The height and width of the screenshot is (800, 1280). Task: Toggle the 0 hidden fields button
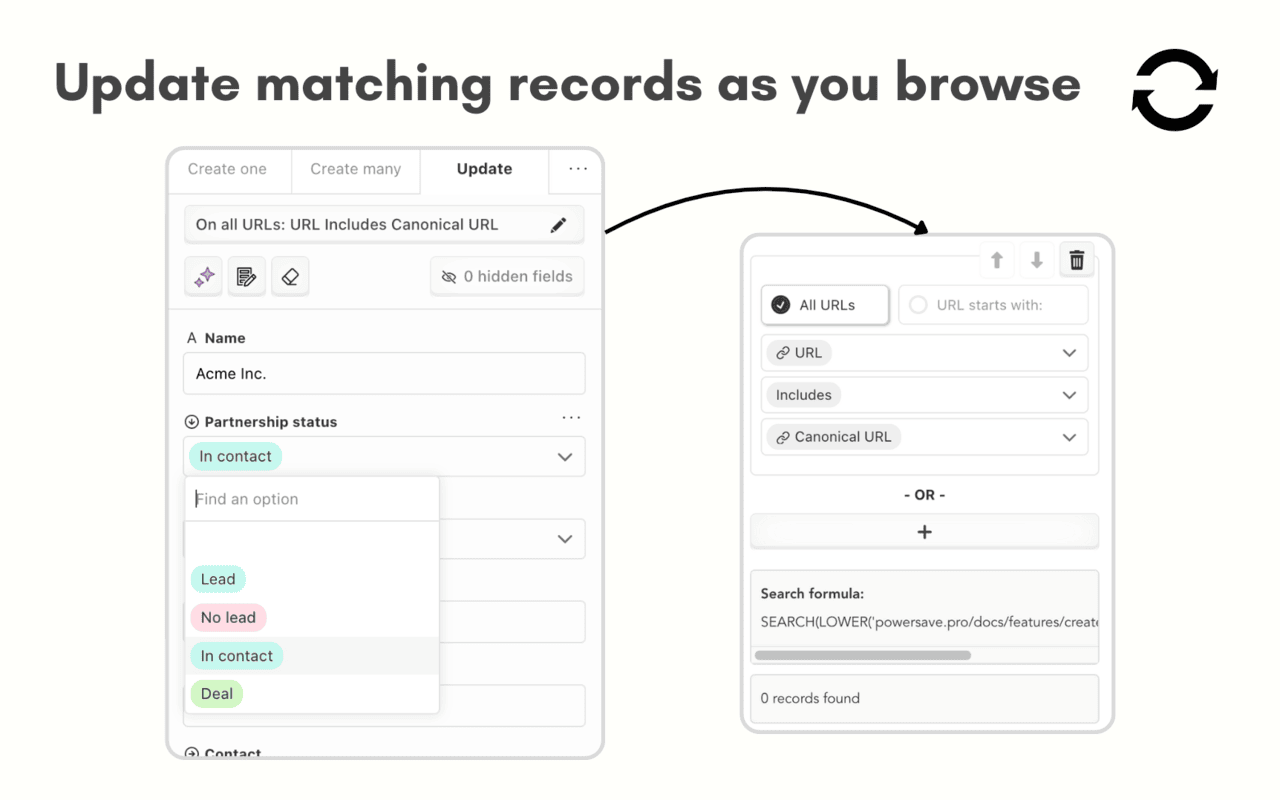(x=507, y=277)
